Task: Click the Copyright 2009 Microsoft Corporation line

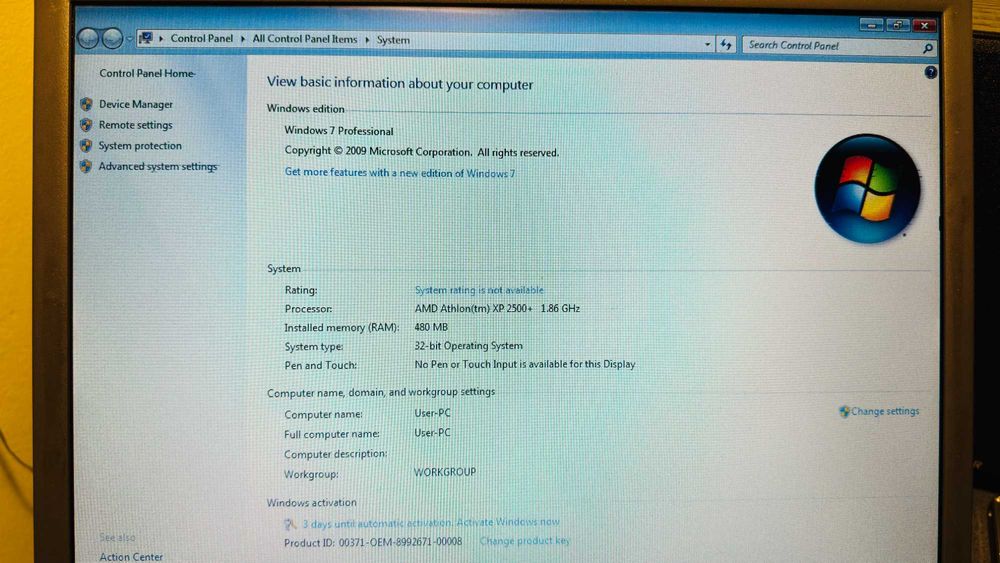Action: coord(422,152)
